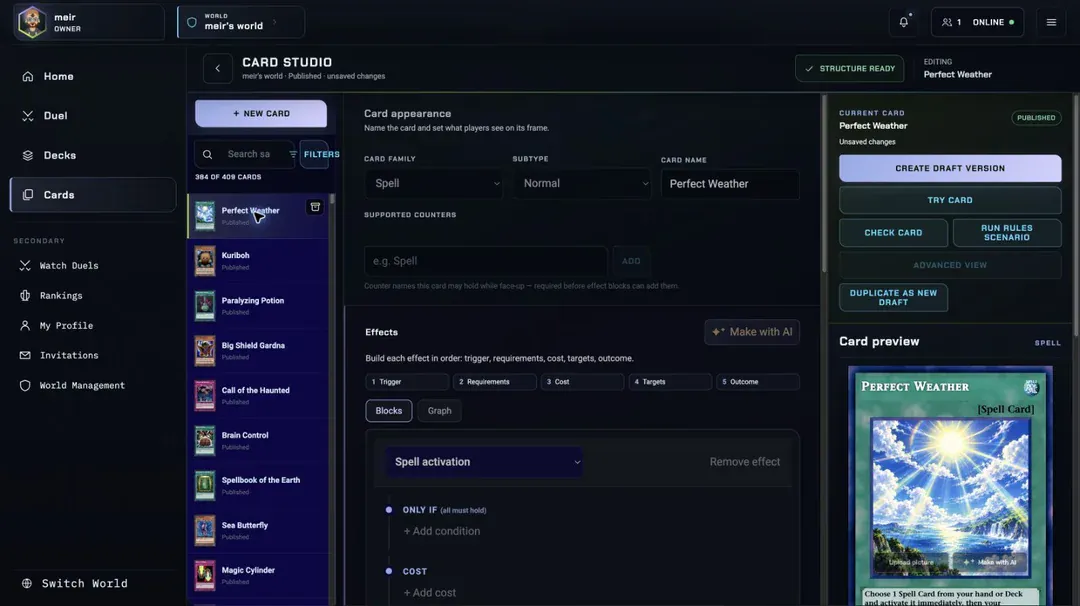
Task: Click the World Management shield icon
Action: (x=25, y=386)
